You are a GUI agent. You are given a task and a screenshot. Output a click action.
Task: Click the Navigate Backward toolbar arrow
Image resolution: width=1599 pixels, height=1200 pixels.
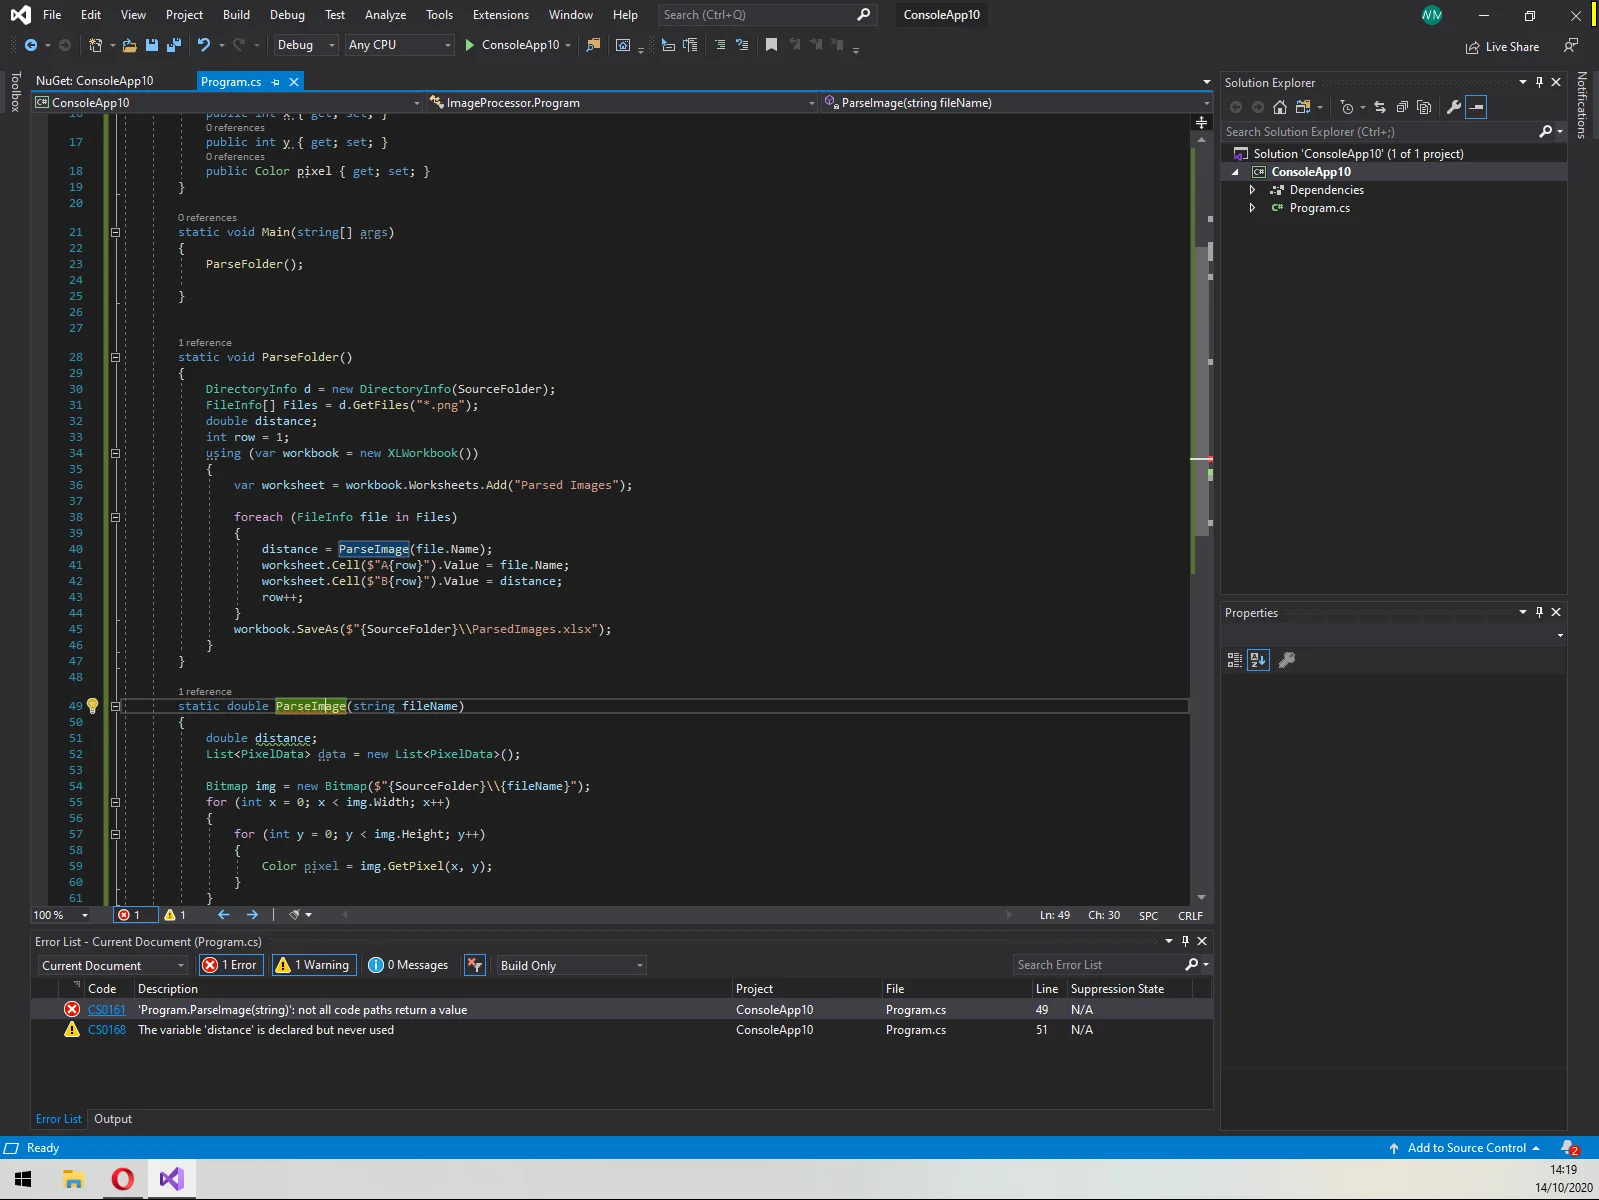coord(31,45)
